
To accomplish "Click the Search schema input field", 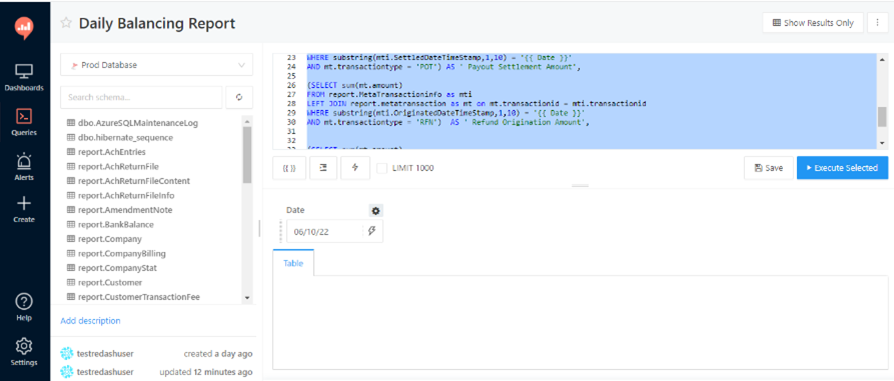I will (141, 98).
